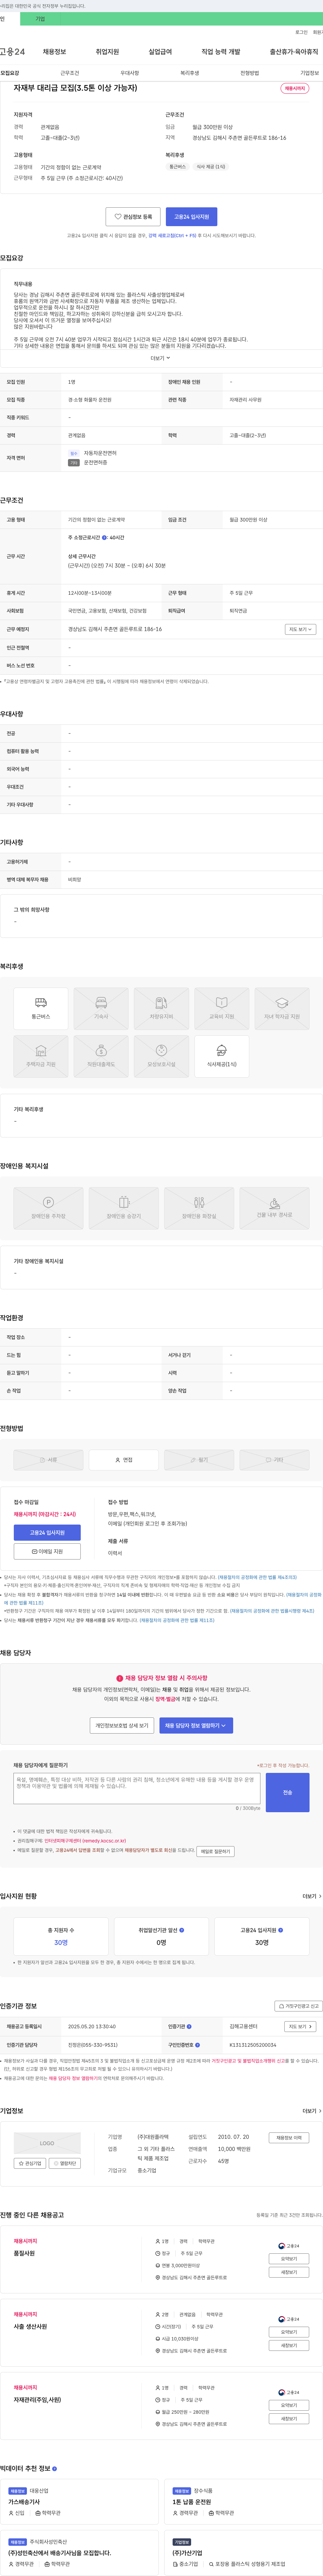Viewport: 323px width, 2576px height.
Task: Click info icon beside 구인인증번호
Action: (198, 2045)
